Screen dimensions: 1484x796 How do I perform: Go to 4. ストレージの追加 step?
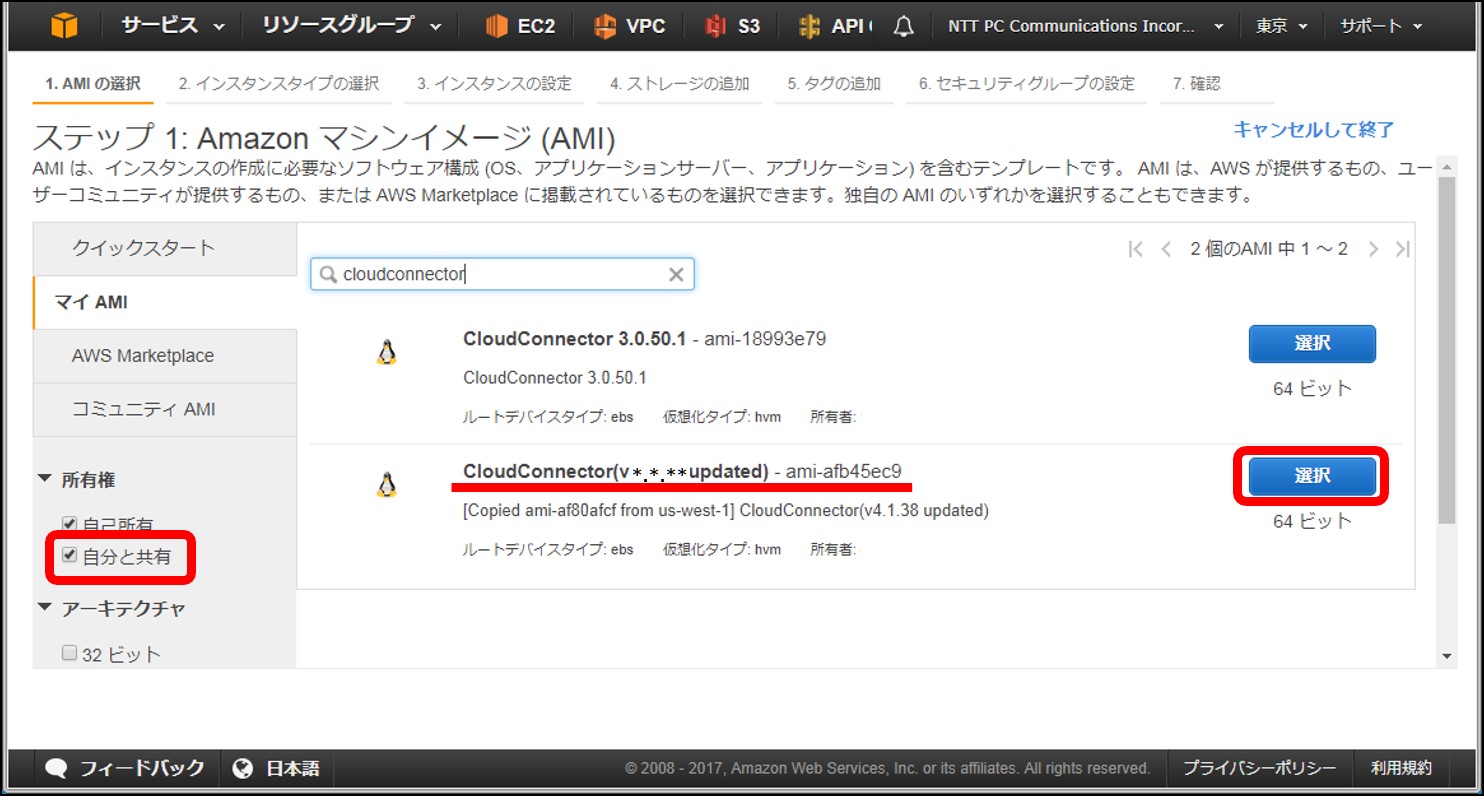[x=680, y=84]
